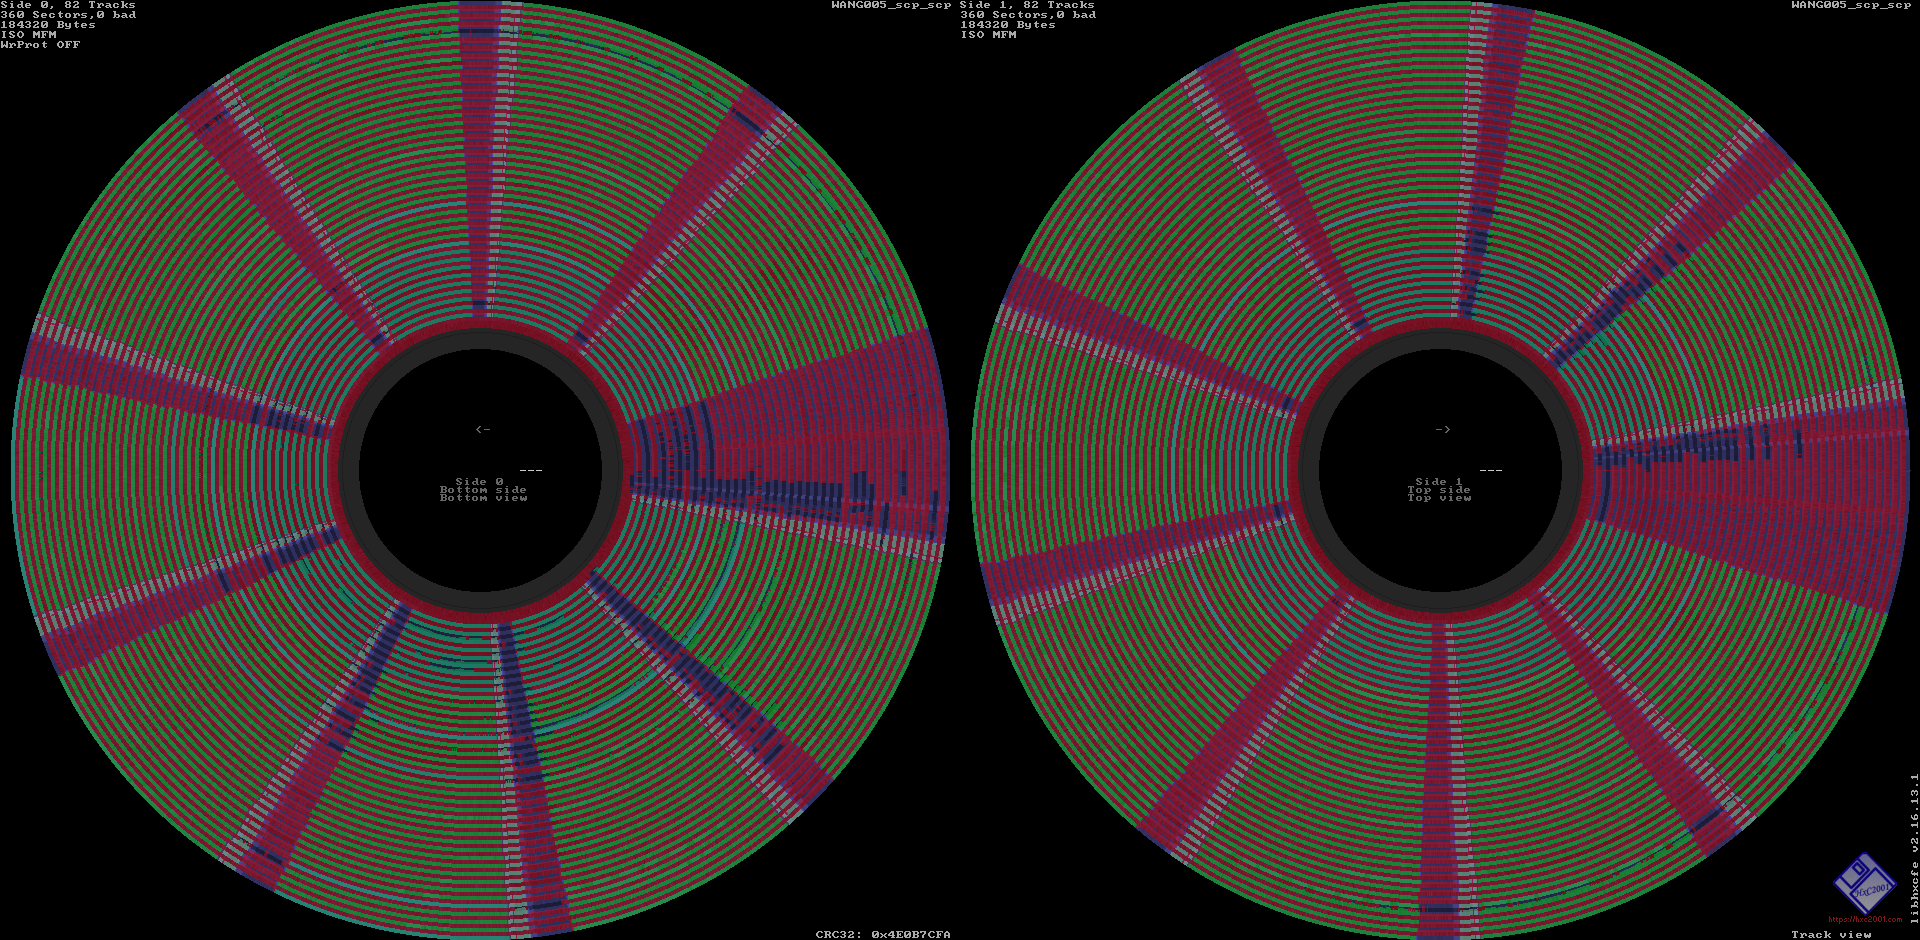Click the "Bottom view" label in the left hub

click(x=483, y=498)
